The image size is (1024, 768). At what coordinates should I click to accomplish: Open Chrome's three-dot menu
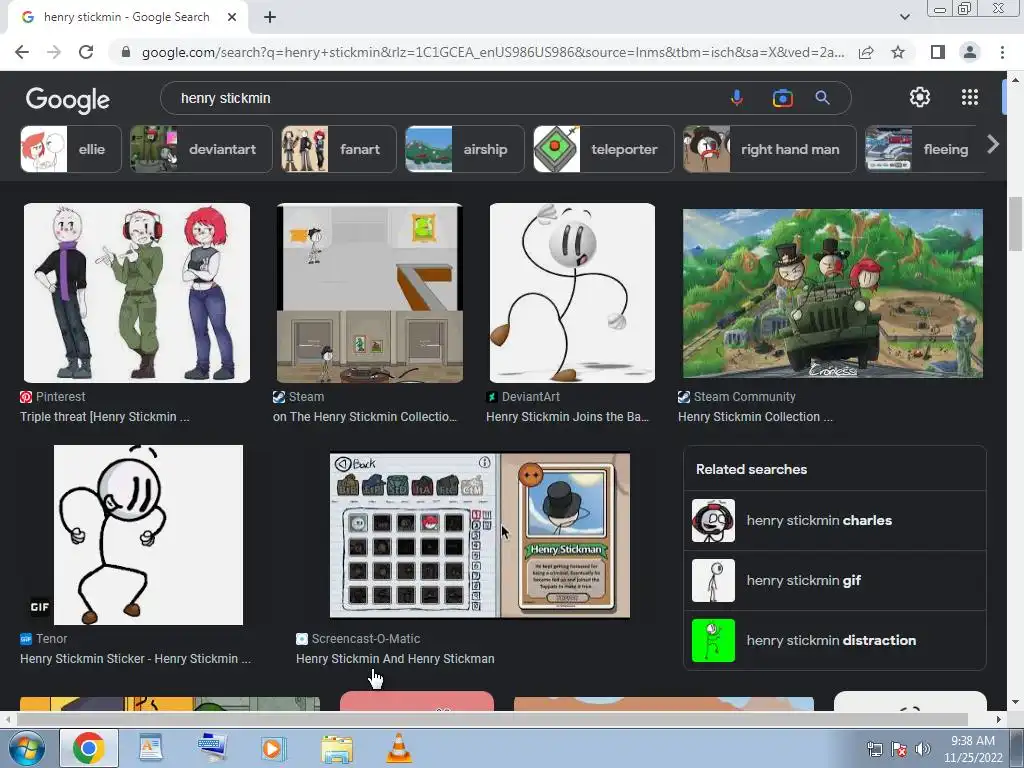(x=1002, y=52)
